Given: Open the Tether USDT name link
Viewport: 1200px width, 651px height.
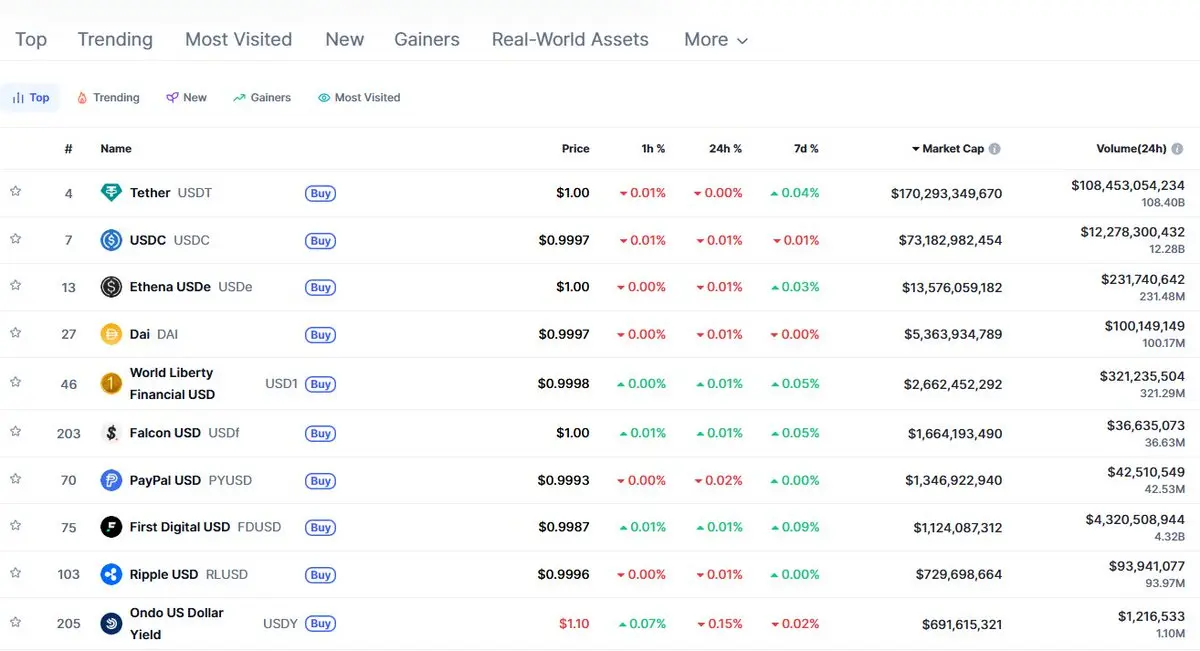Looking at the screenshot, I should point(171,193).
